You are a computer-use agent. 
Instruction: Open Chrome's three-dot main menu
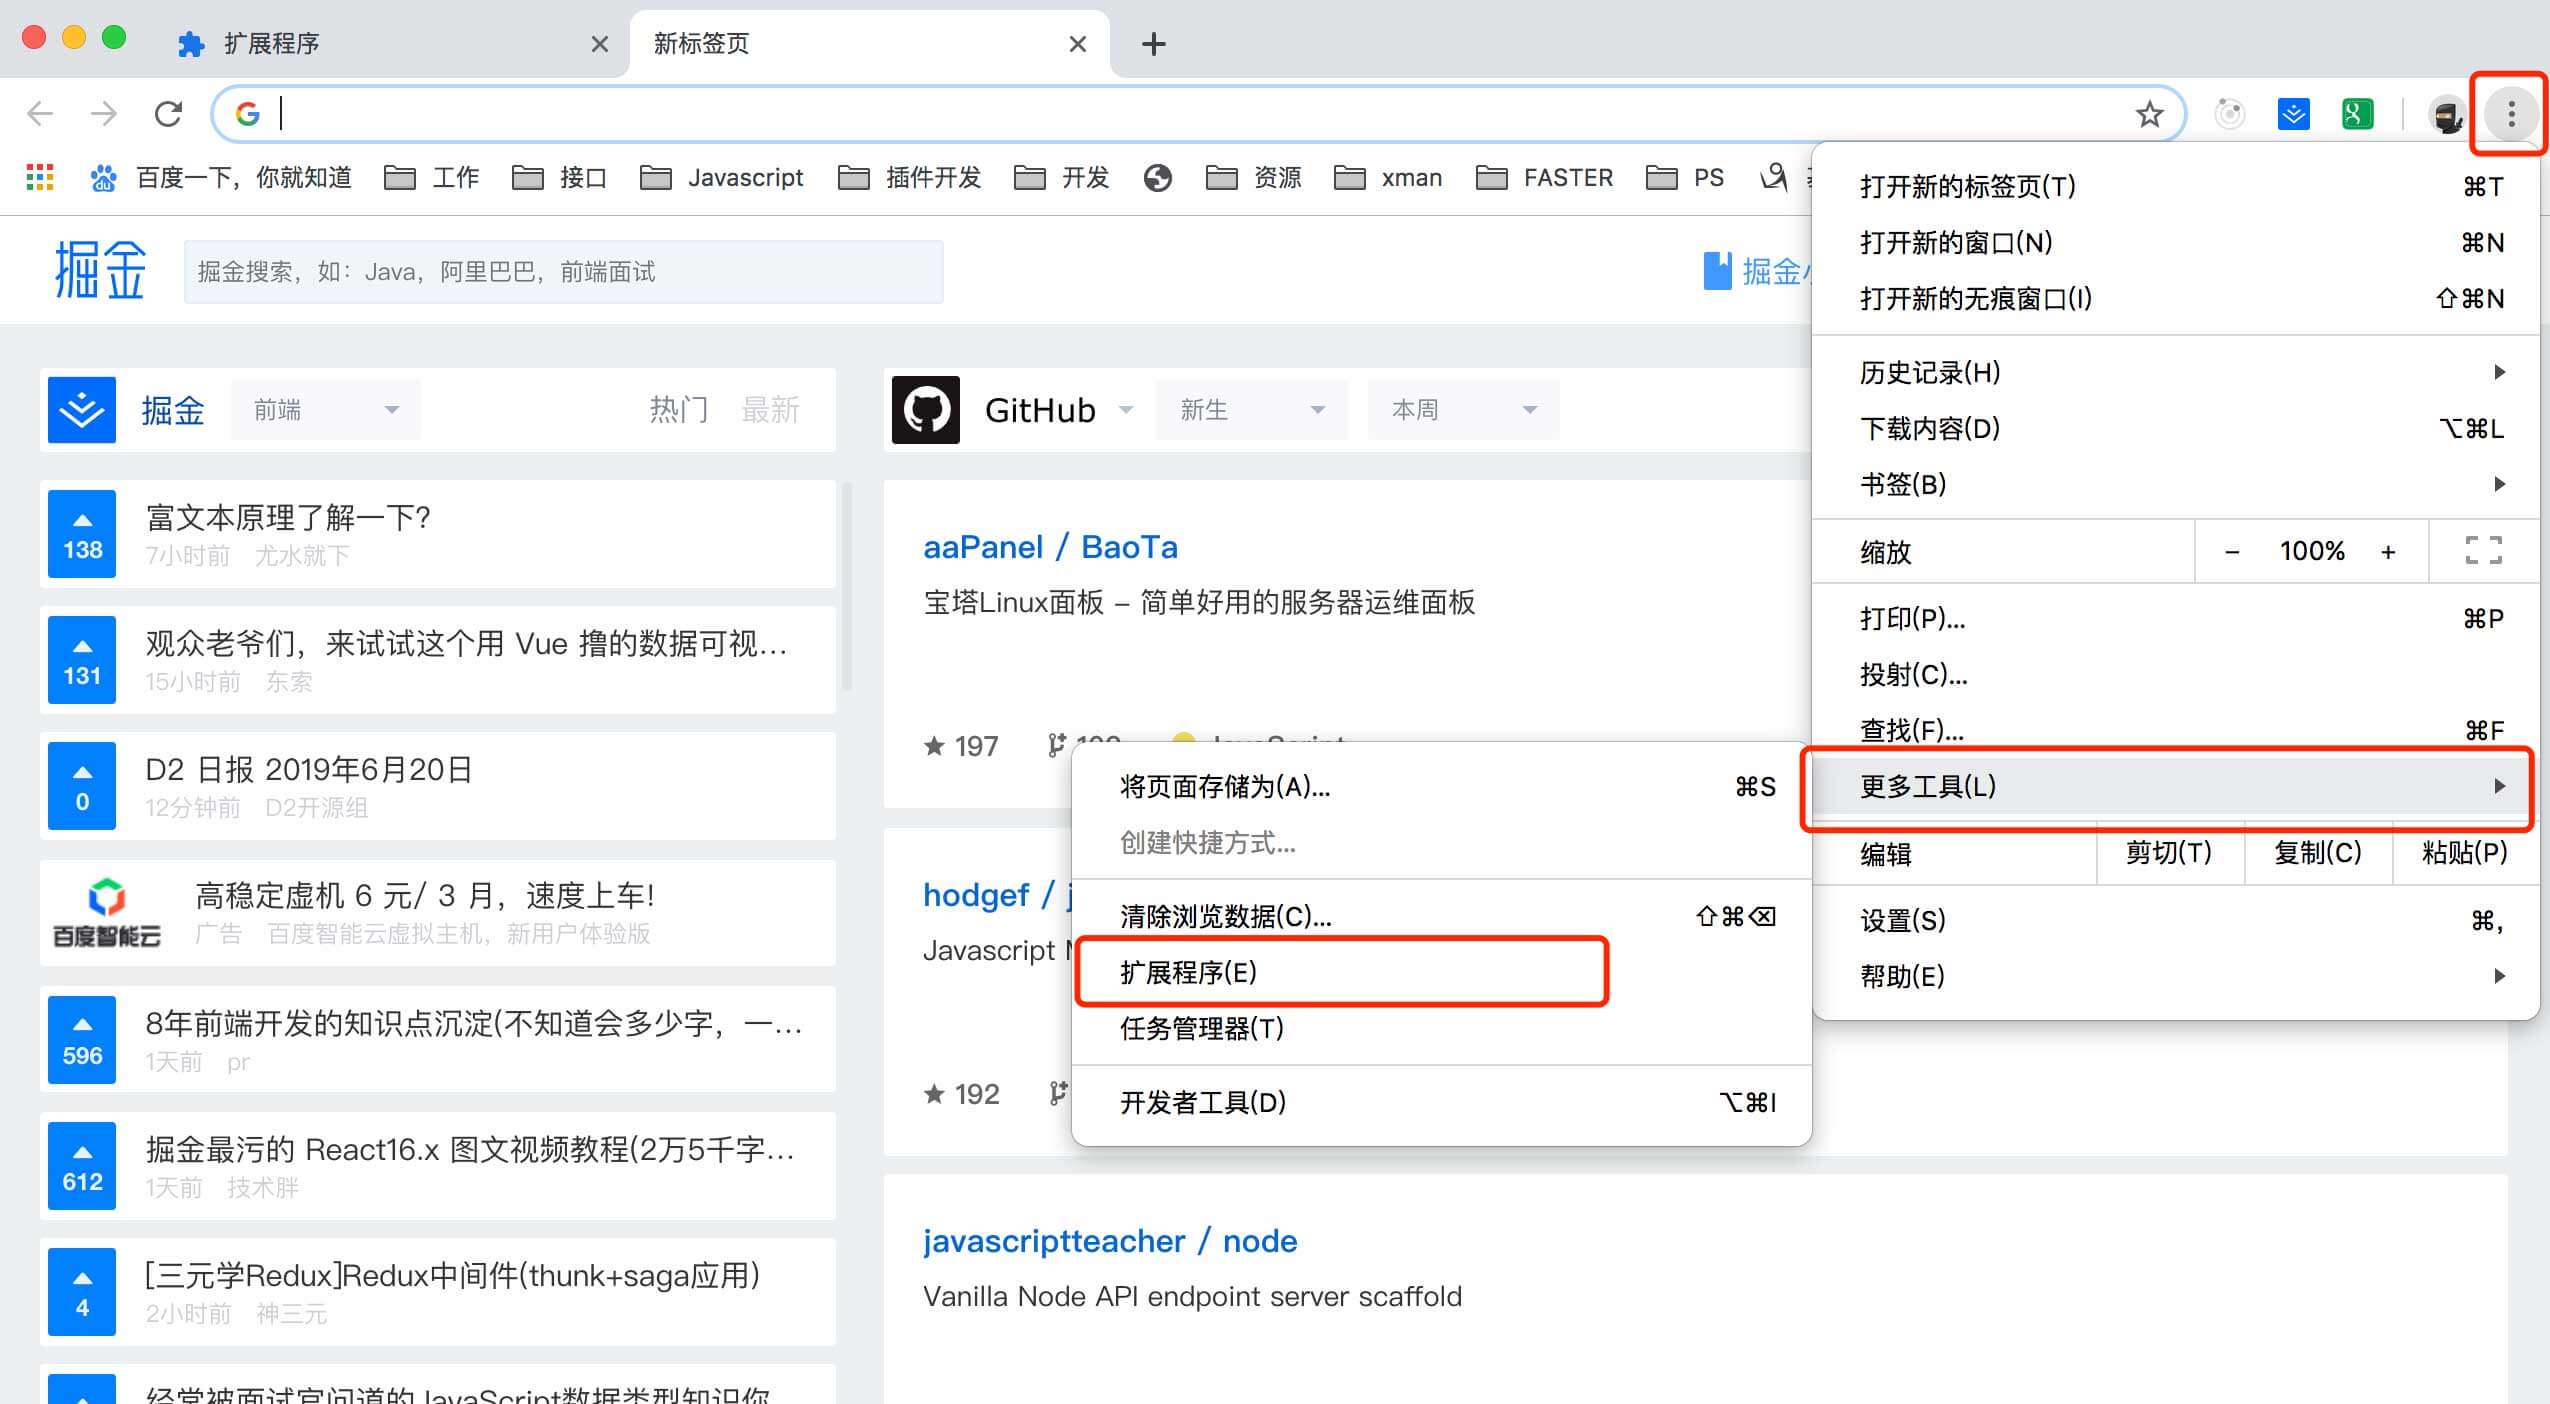click(x=2510, y=114)
